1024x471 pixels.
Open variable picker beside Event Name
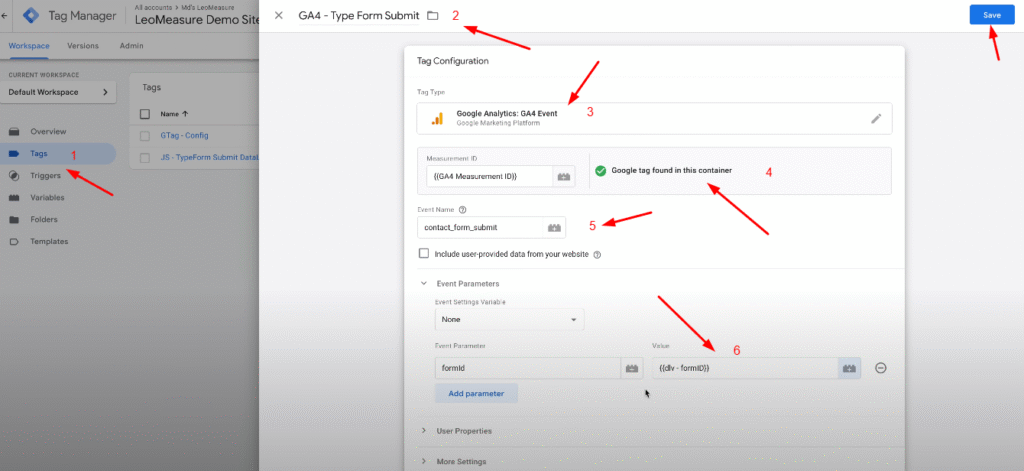click(554, 227)
